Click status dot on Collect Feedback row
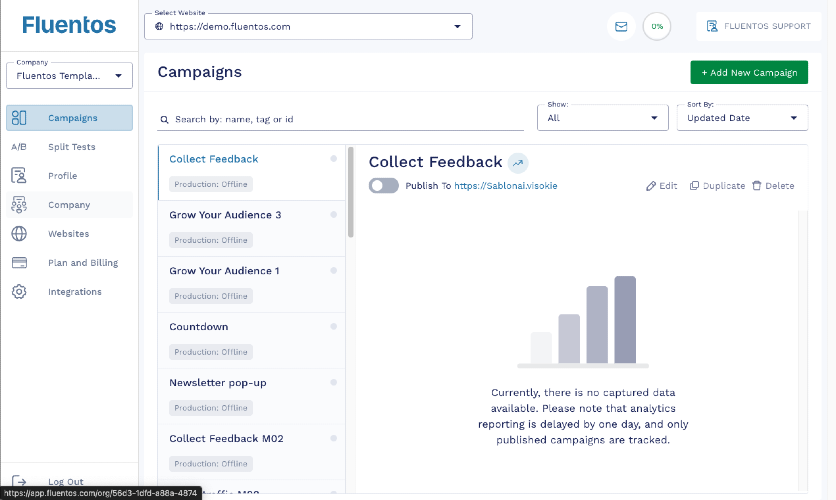 coord(333,158)
